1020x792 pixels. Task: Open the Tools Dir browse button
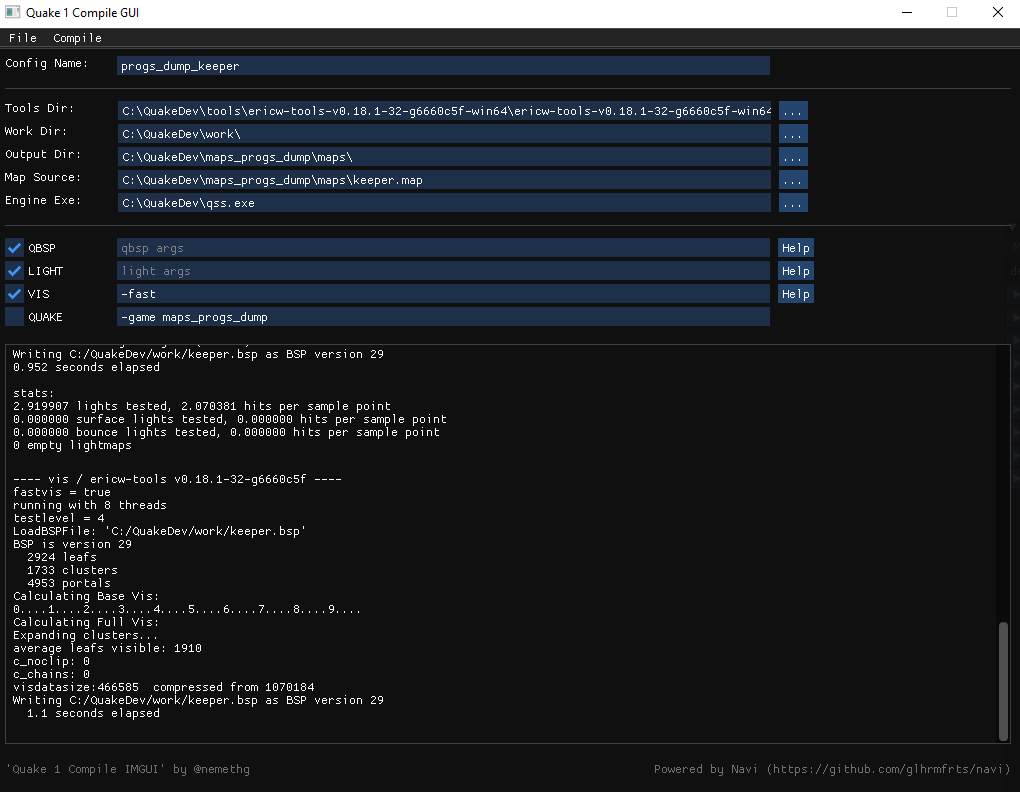tap(792, 110)
